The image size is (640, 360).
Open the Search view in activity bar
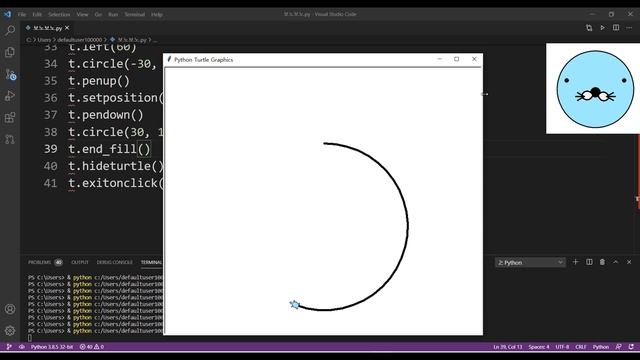[10, 31]
